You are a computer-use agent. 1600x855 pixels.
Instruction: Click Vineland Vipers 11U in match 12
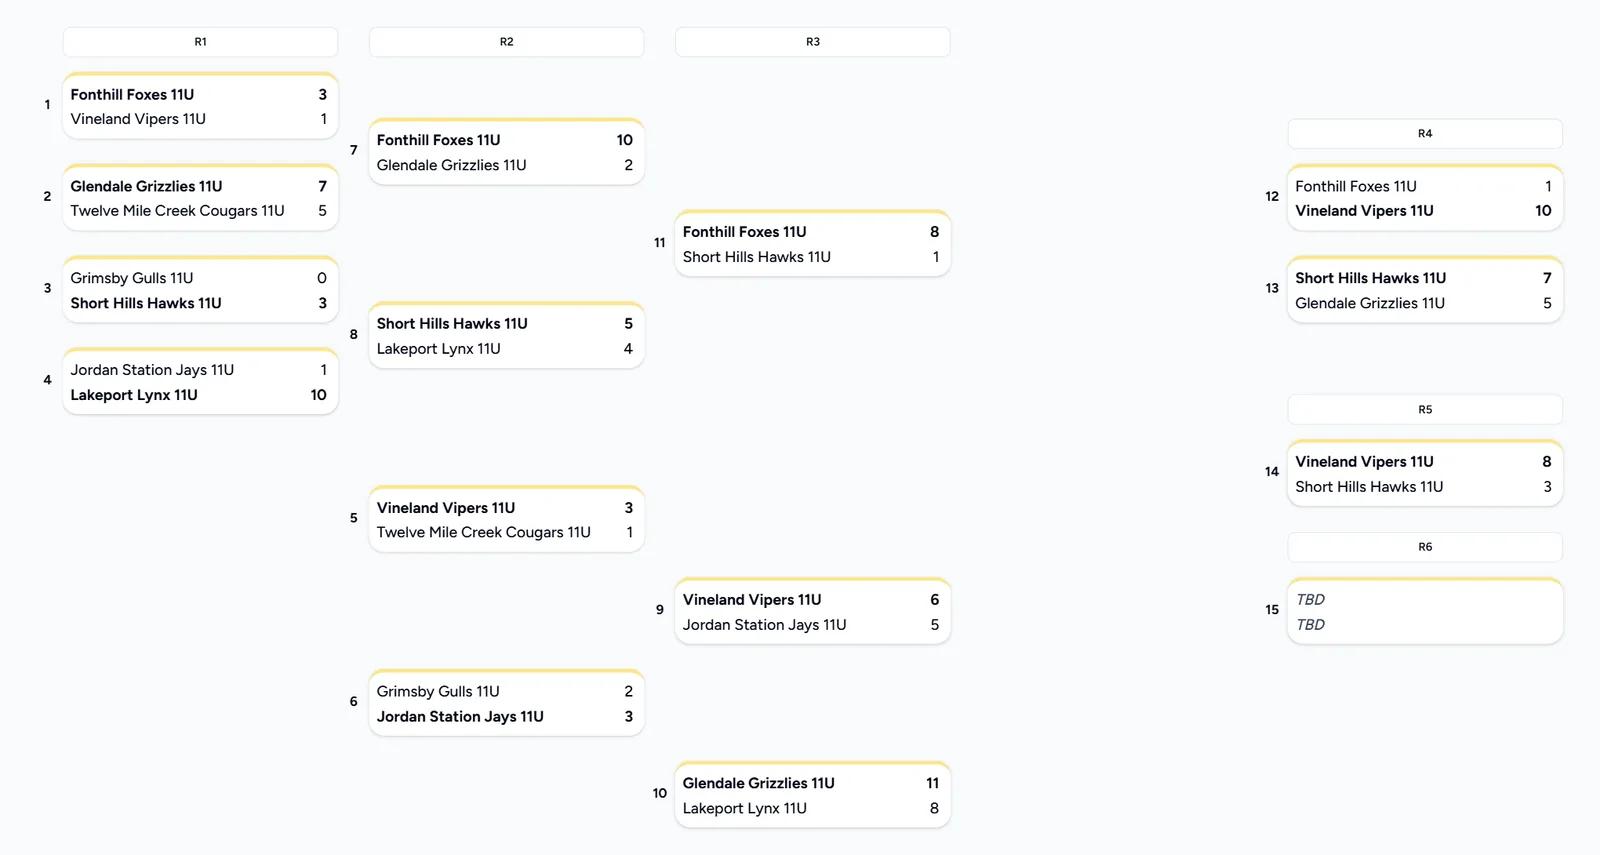[1364, 211]
